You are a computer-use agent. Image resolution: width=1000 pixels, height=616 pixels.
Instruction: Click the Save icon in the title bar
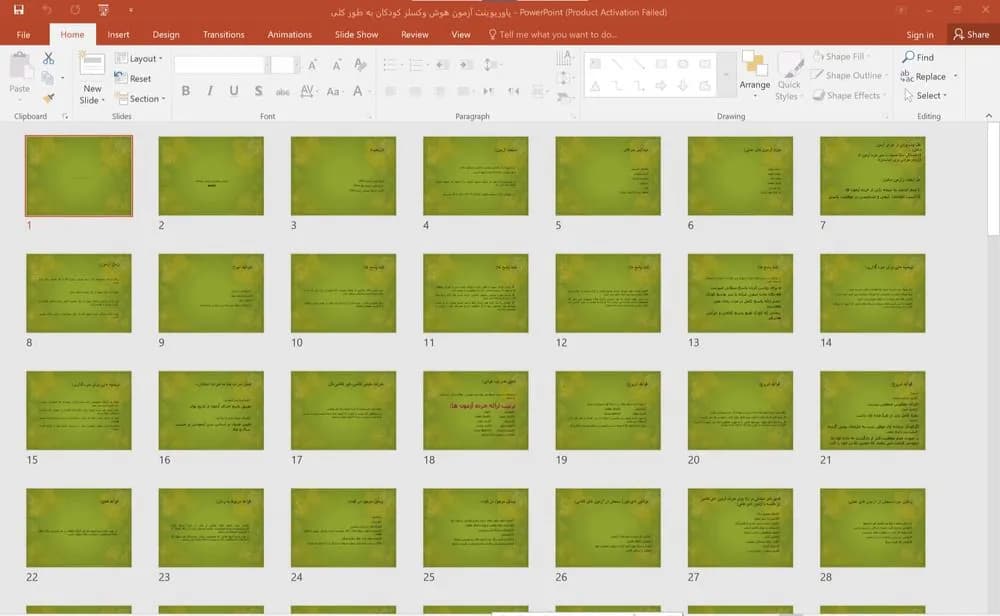tap(18, 10)
